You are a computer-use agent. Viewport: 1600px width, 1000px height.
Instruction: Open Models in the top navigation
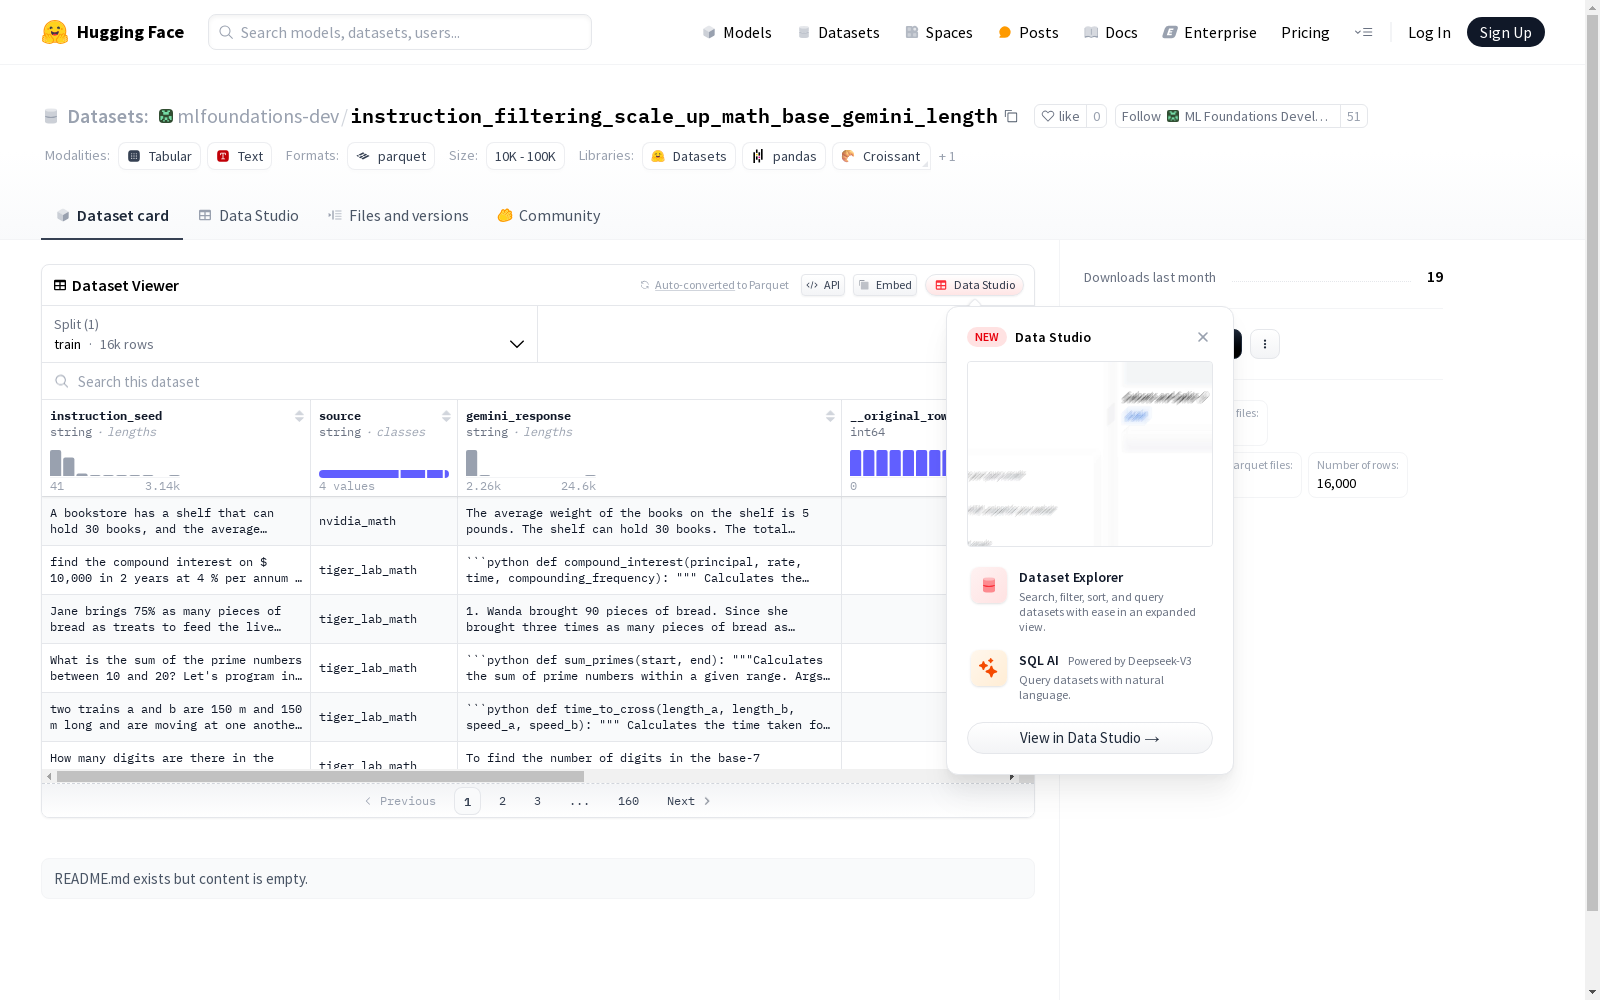[x=737, y=32]
